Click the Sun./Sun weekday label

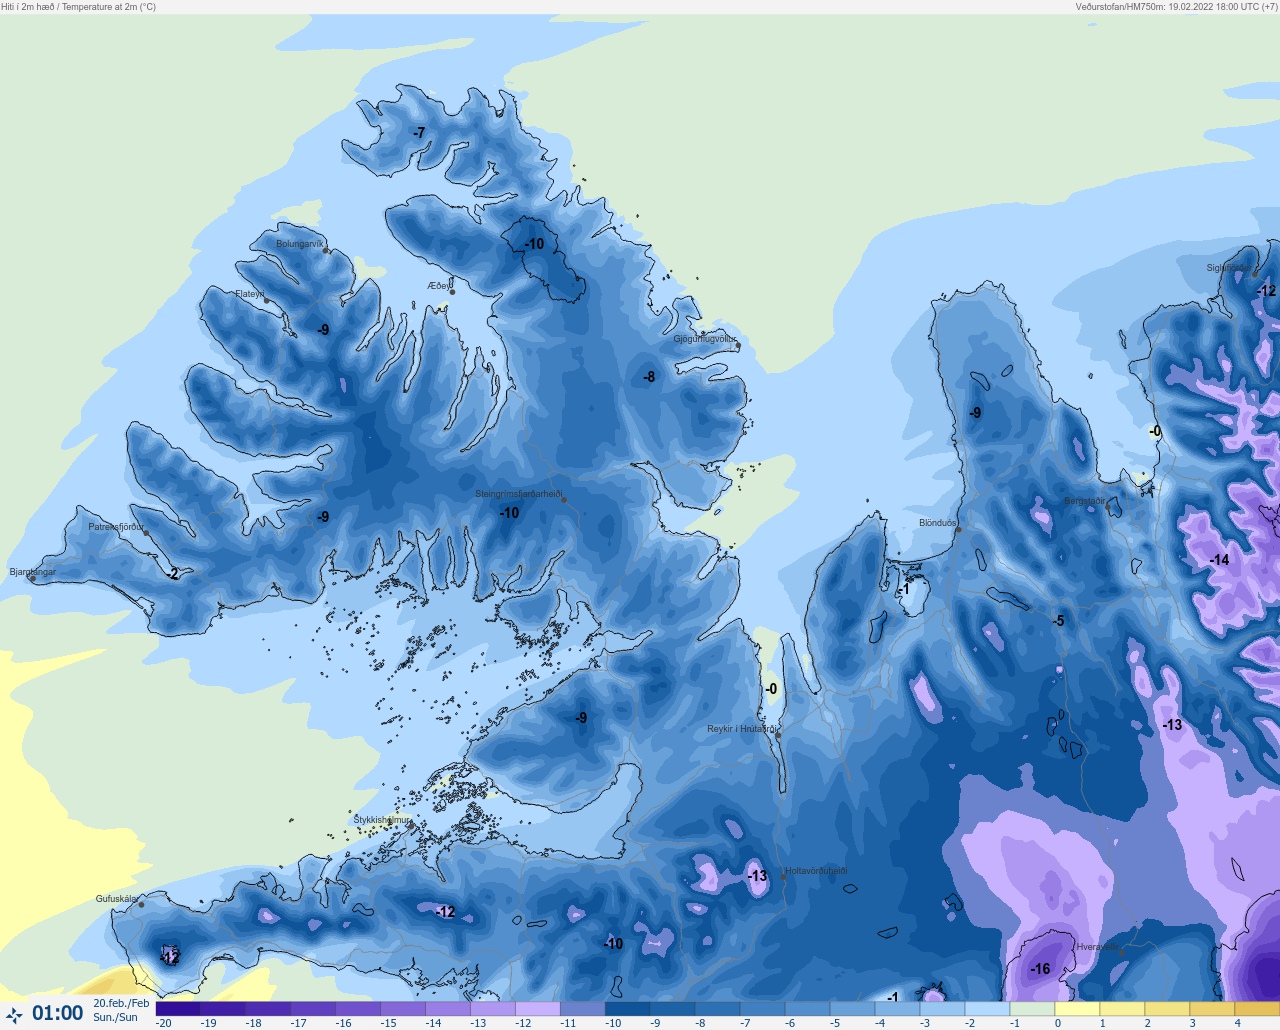116,1017
